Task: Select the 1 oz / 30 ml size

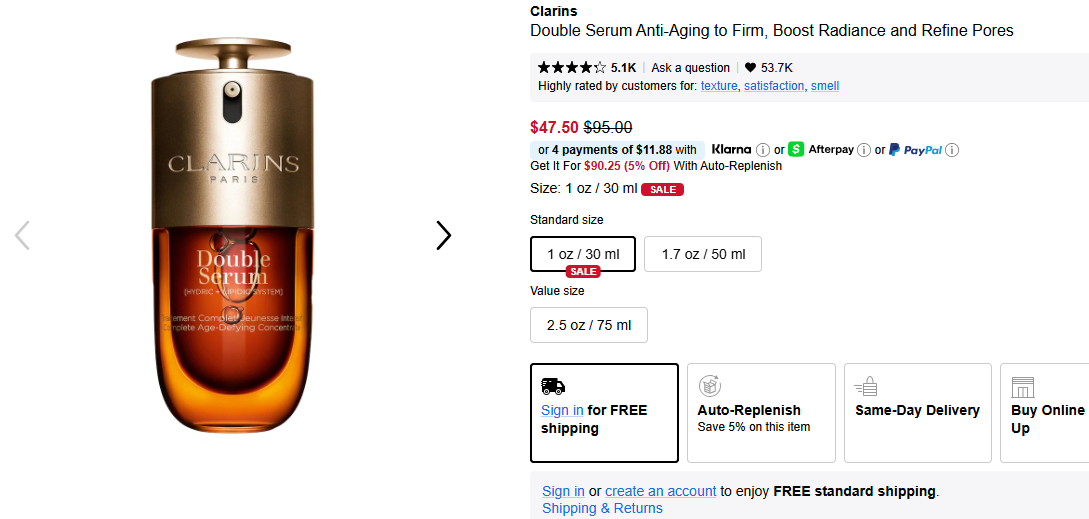Action: (x=583, y=254)
